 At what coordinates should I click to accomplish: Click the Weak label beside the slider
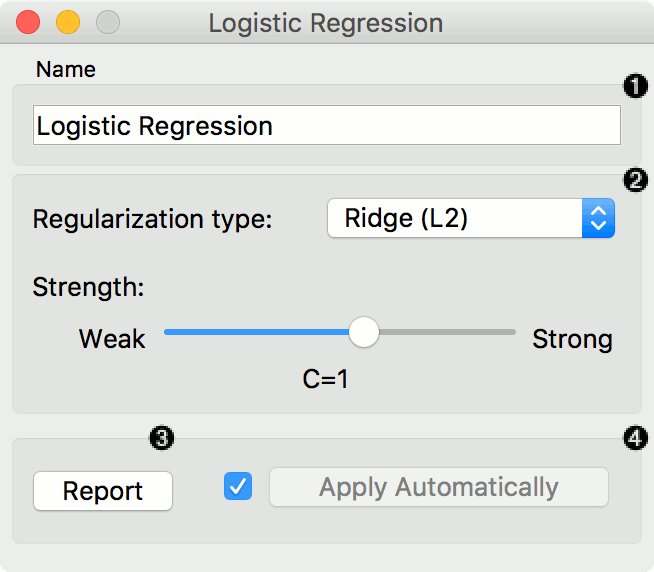pos(112,339)
